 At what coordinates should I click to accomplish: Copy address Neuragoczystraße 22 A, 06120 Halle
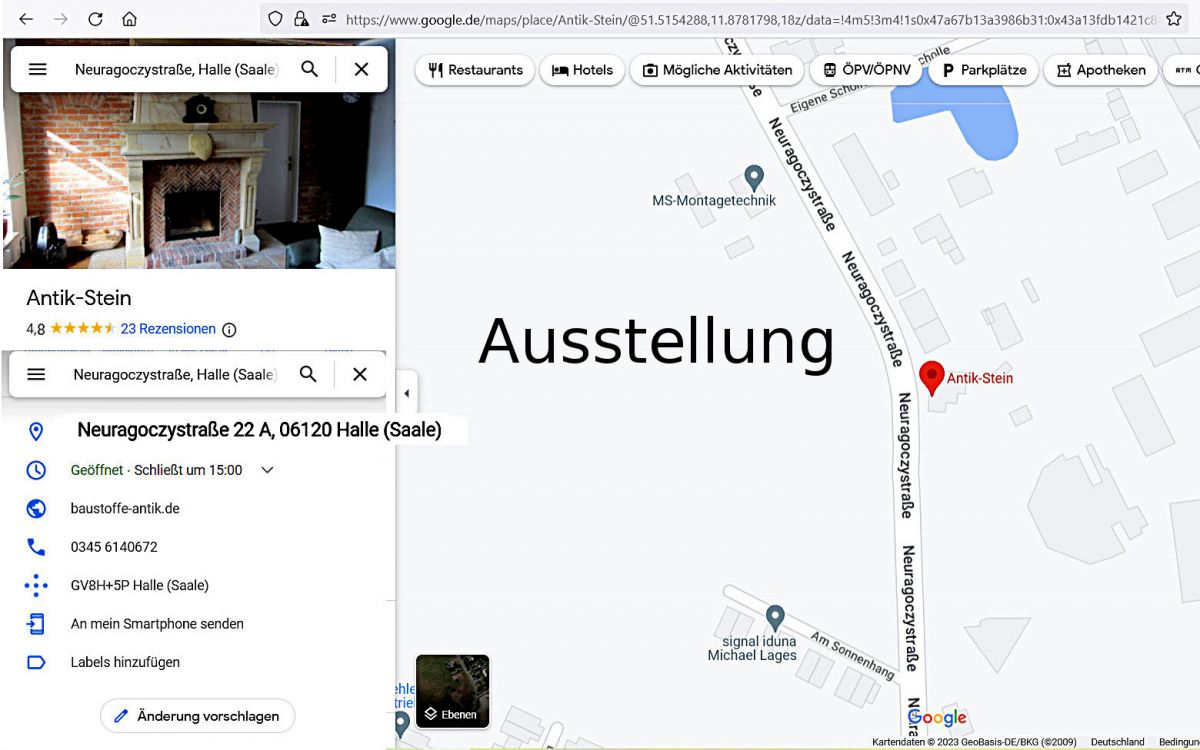click(259, 431)
